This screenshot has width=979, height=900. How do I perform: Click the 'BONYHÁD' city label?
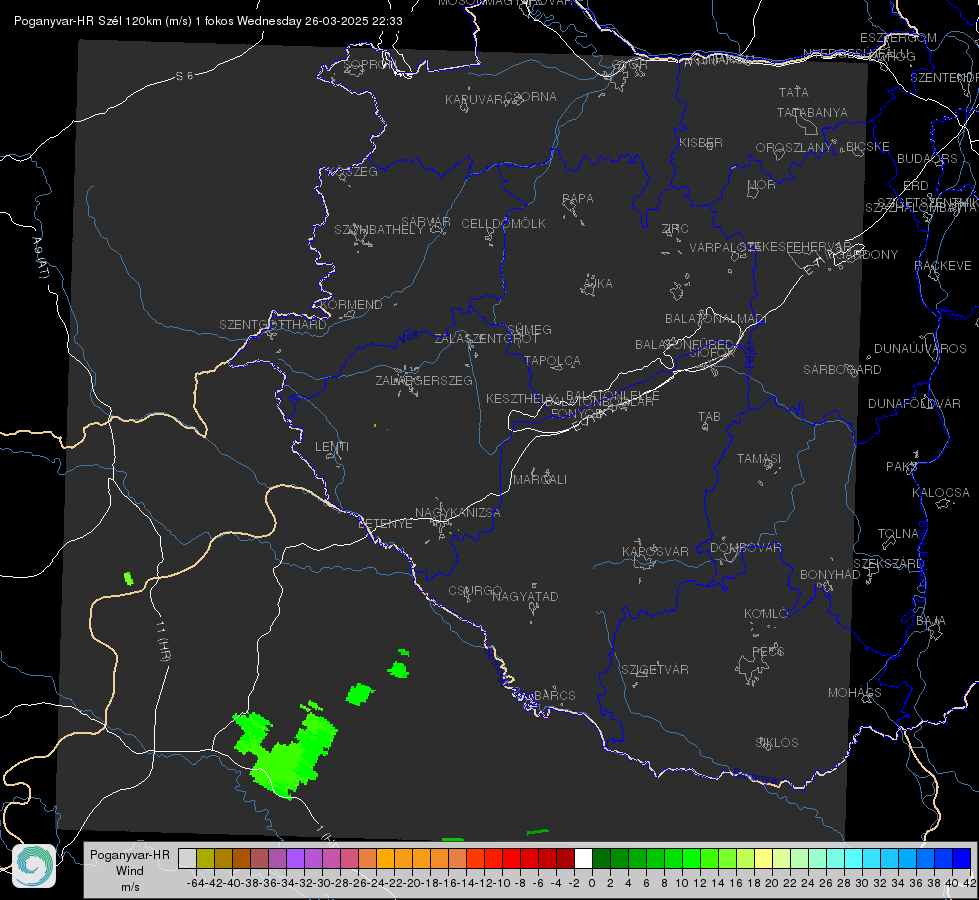[x=830, y=575]
